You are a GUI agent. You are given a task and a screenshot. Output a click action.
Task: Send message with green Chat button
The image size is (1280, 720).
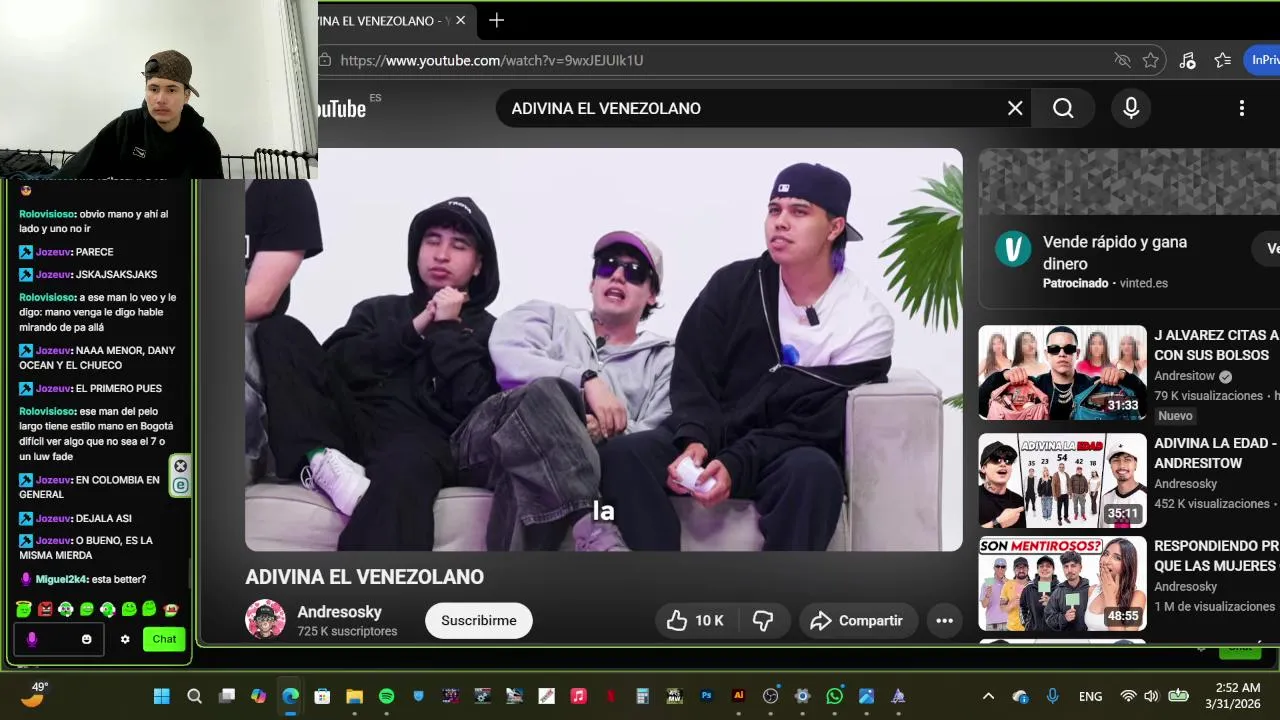164,639
